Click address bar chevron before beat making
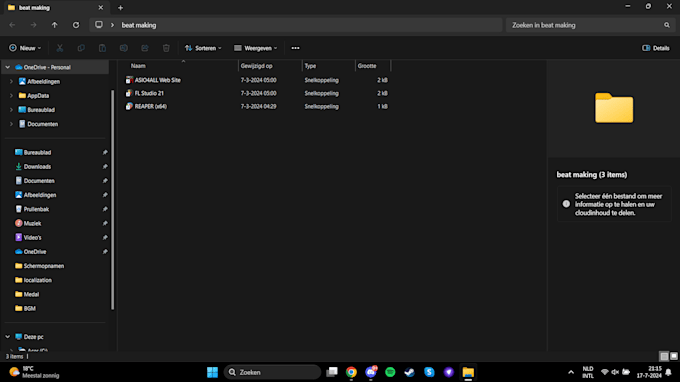Viewport: 680px width, 382px height. point(112,25)
